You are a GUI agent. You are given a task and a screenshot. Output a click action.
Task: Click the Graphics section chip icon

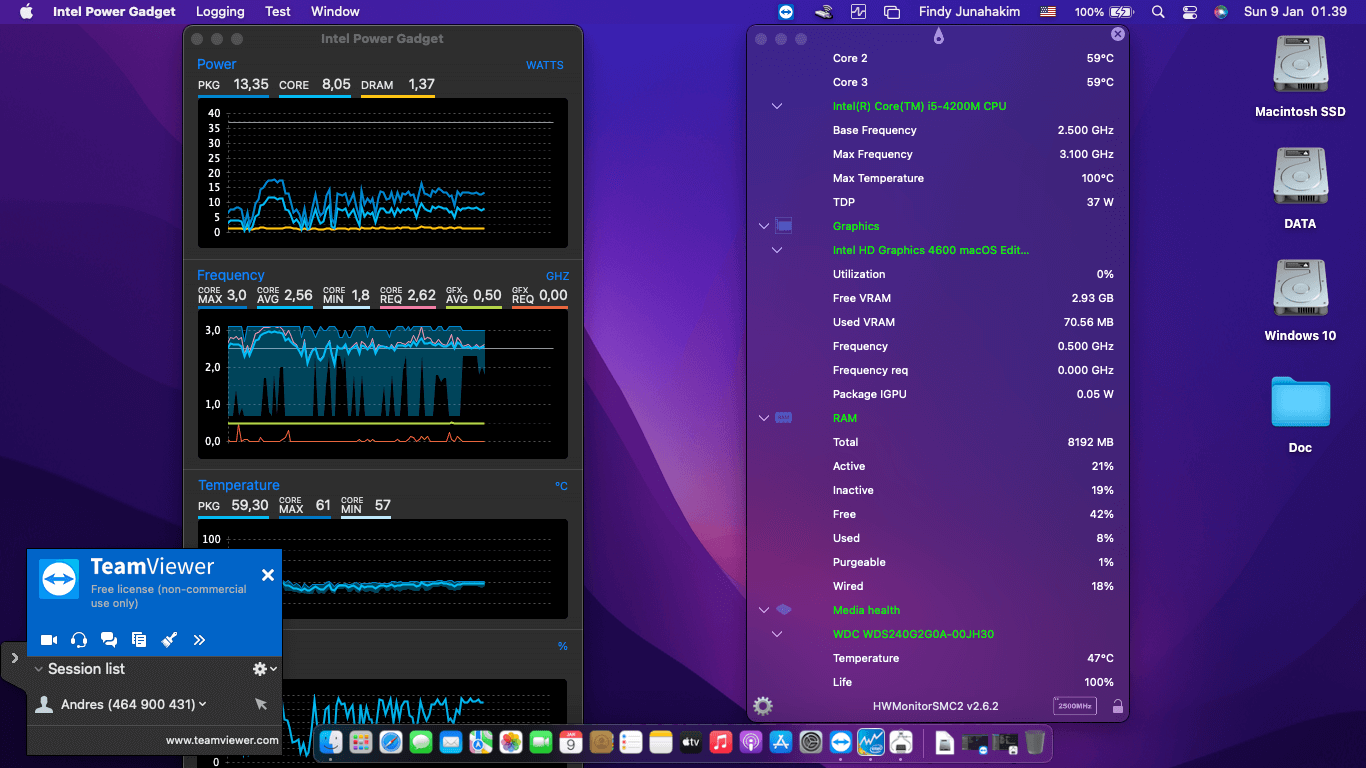pos(784,226)
